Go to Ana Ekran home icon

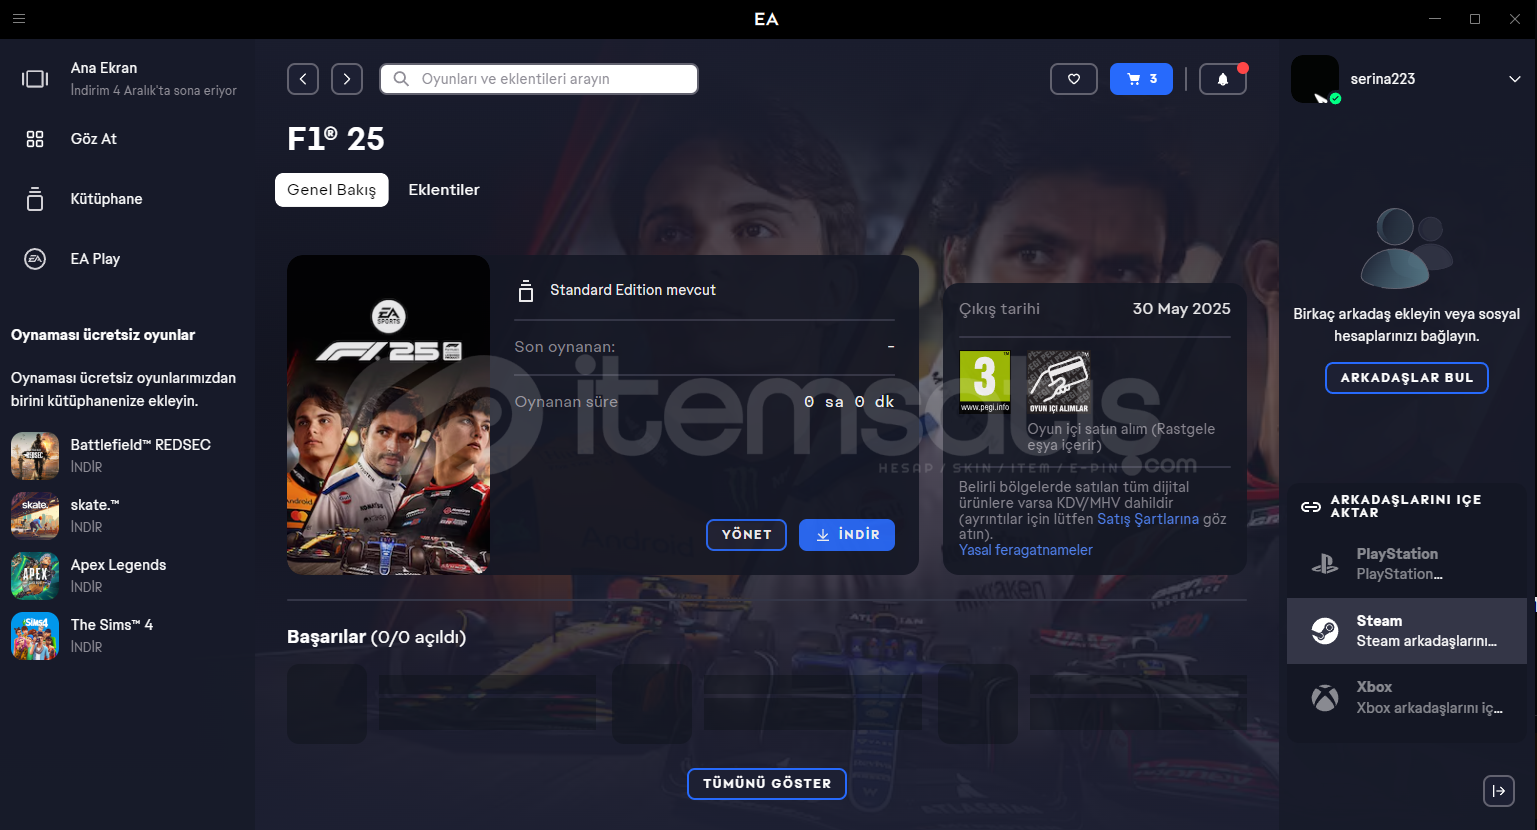pos(35,79)
